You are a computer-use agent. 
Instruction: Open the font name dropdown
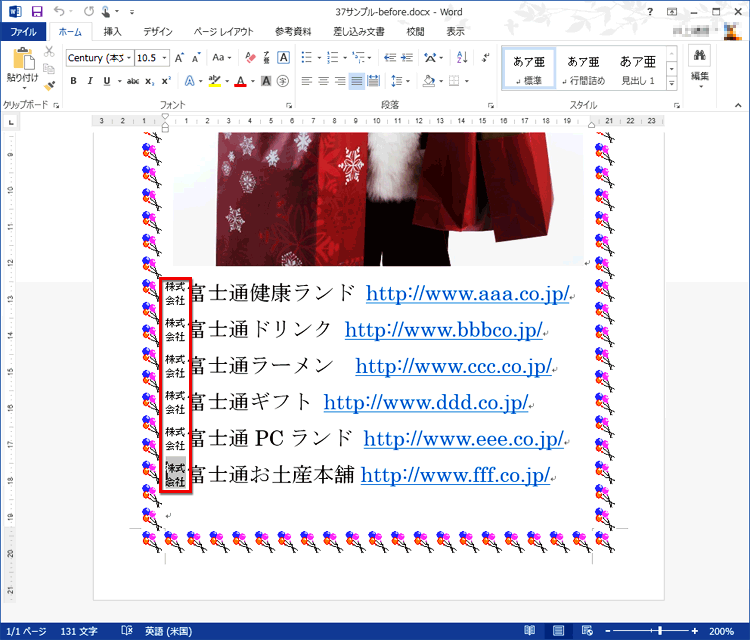pos(129,58)
